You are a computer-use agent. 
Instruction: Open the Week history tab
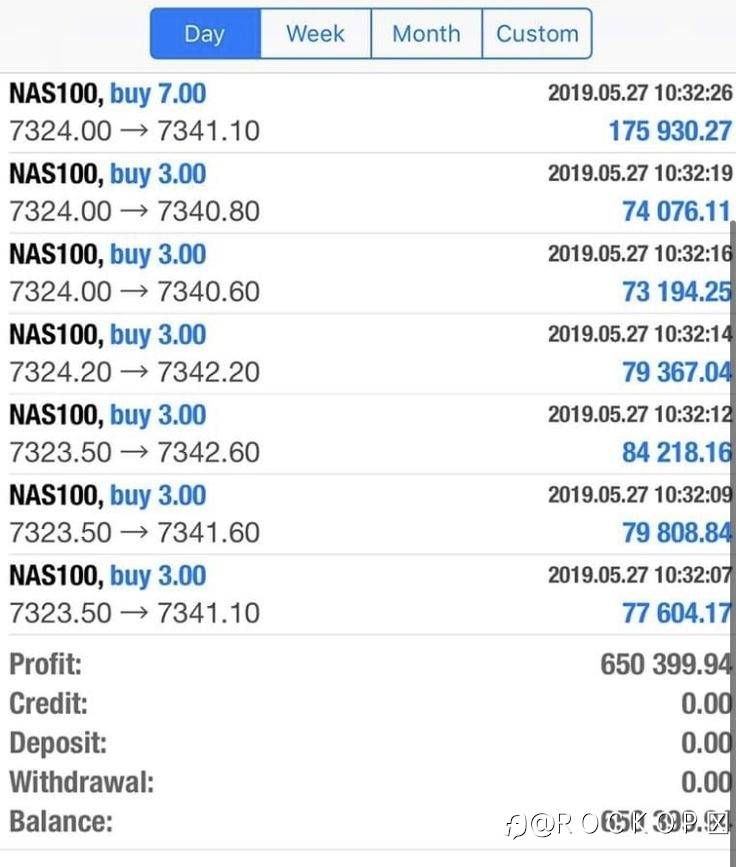click(x=315, y=34)
